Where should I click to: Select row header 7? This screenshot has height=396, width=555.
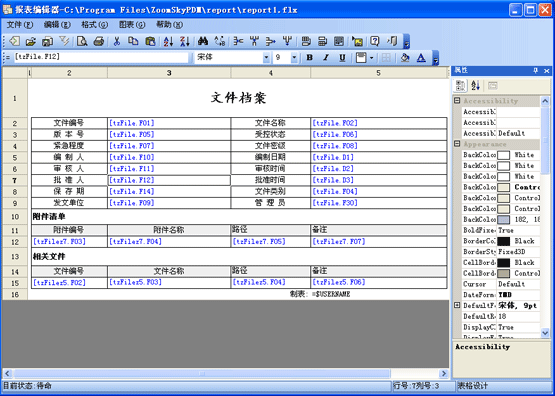click(15, 180)
